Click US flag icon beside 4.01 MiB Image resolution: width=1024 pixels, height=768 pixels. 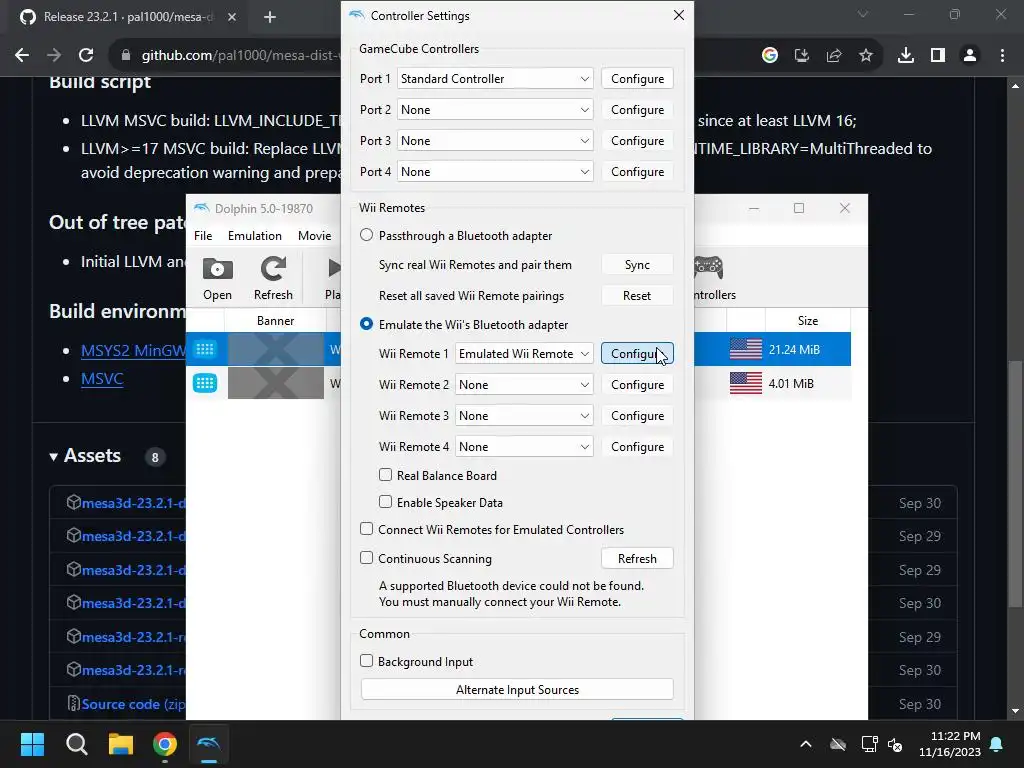[745, 383]
